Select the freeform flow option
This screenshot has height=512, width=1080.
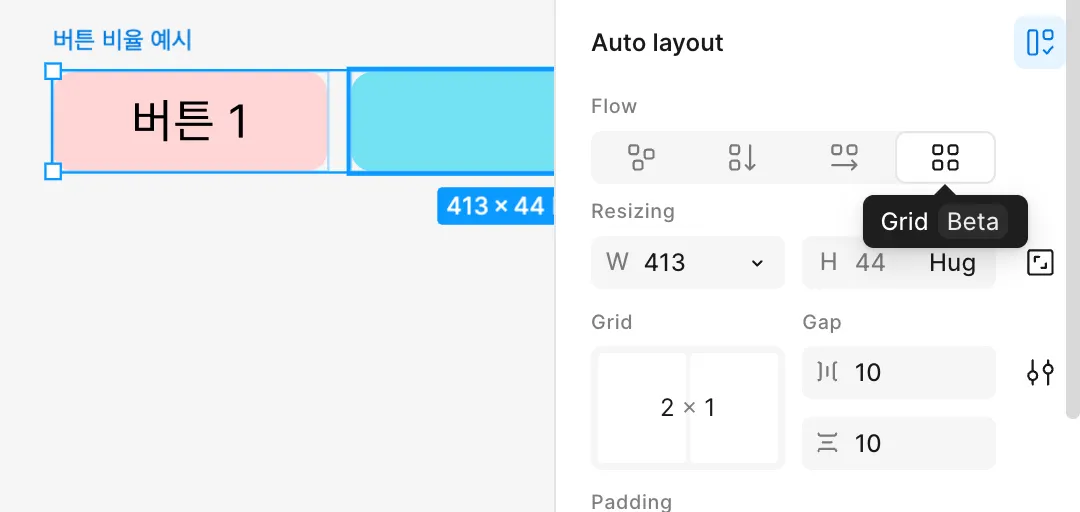[x=641, y=158]
